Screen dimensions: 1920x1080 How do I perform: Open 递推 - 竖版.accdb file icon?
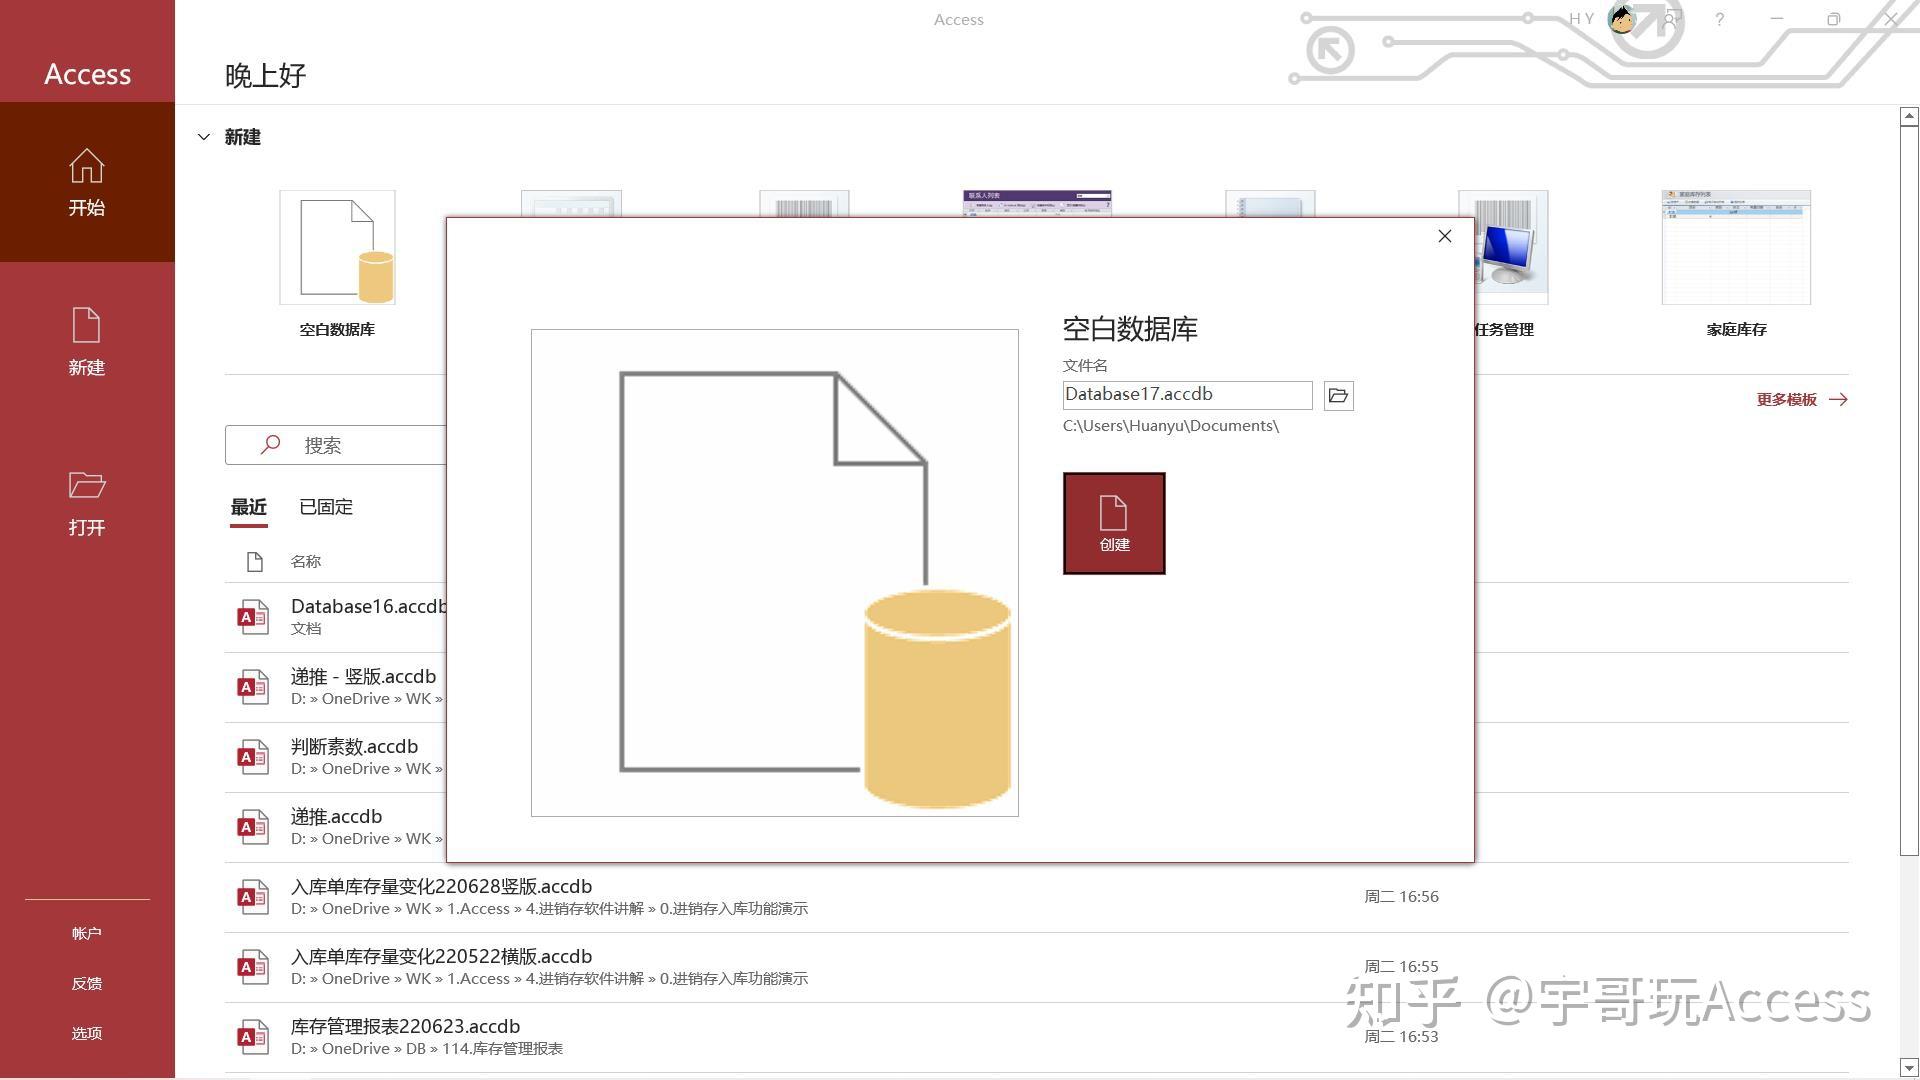click(253, 687)
